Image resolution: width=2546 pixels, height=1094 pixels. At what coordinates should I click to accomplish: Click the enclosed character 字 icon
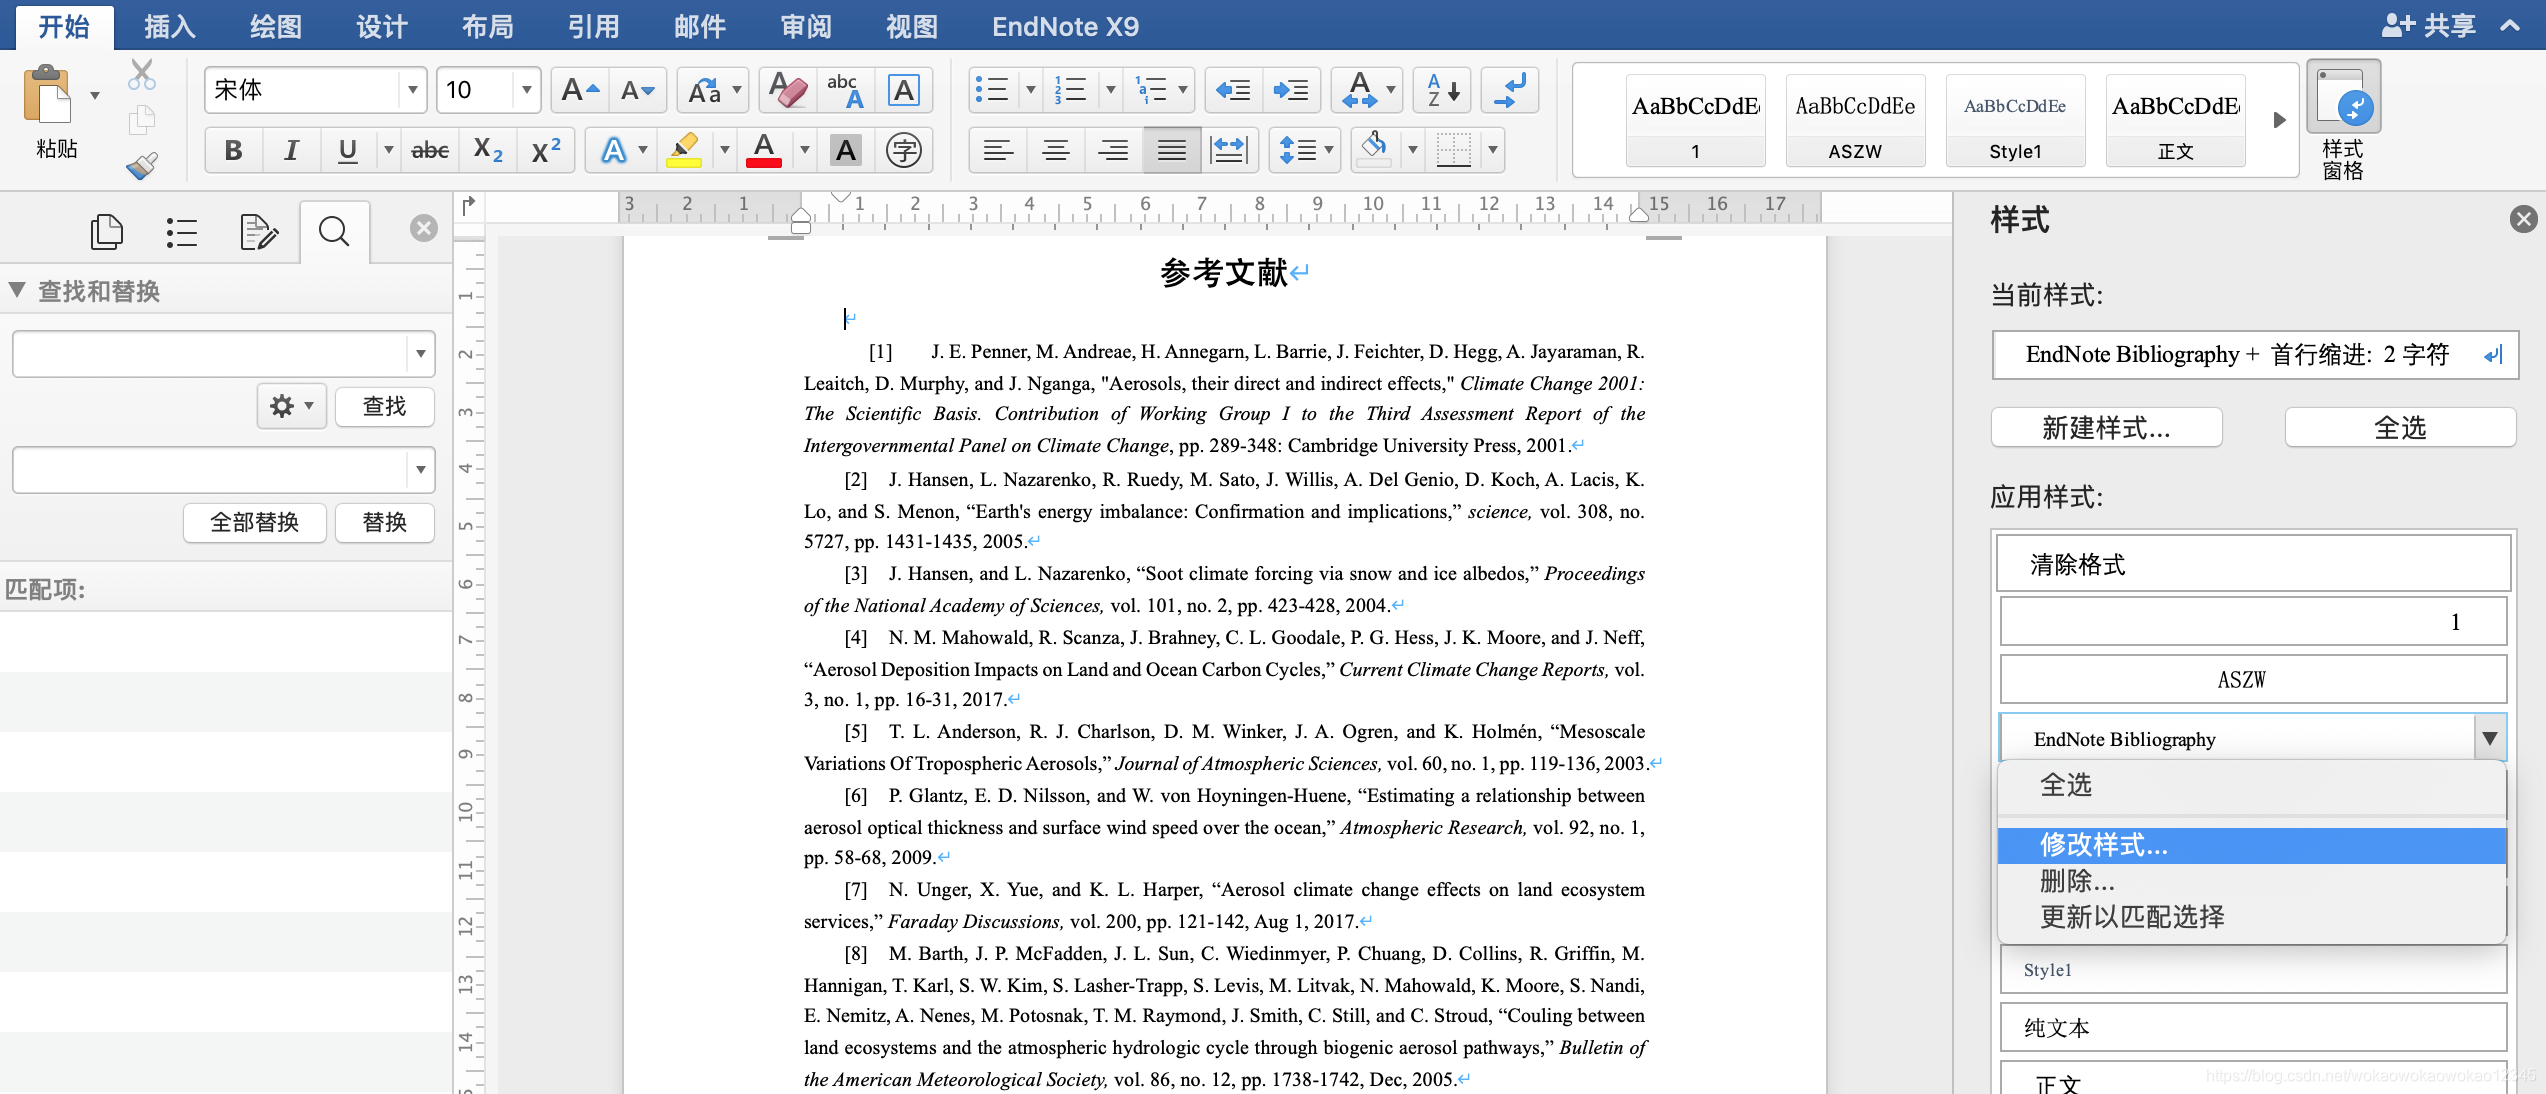pyautogui.click(x=903, y=151)
